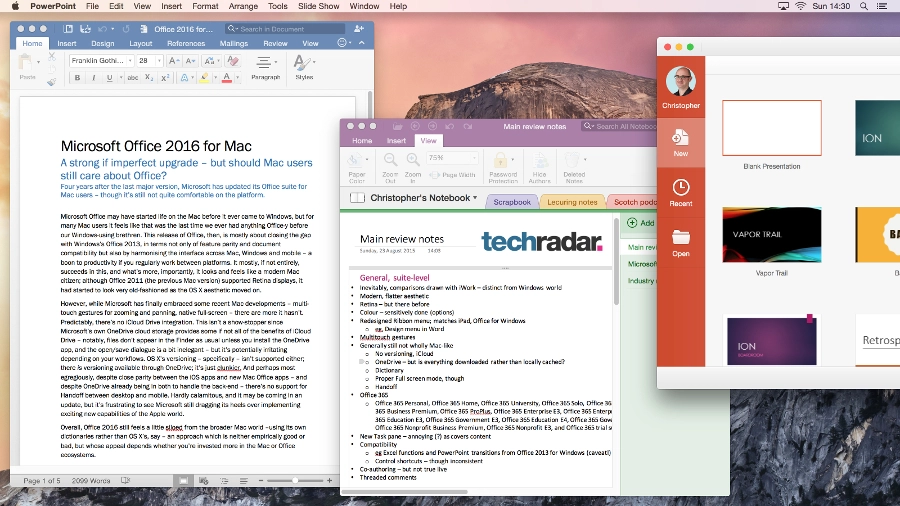Toggle the notebook list checkbox icon

pos(357,198)
